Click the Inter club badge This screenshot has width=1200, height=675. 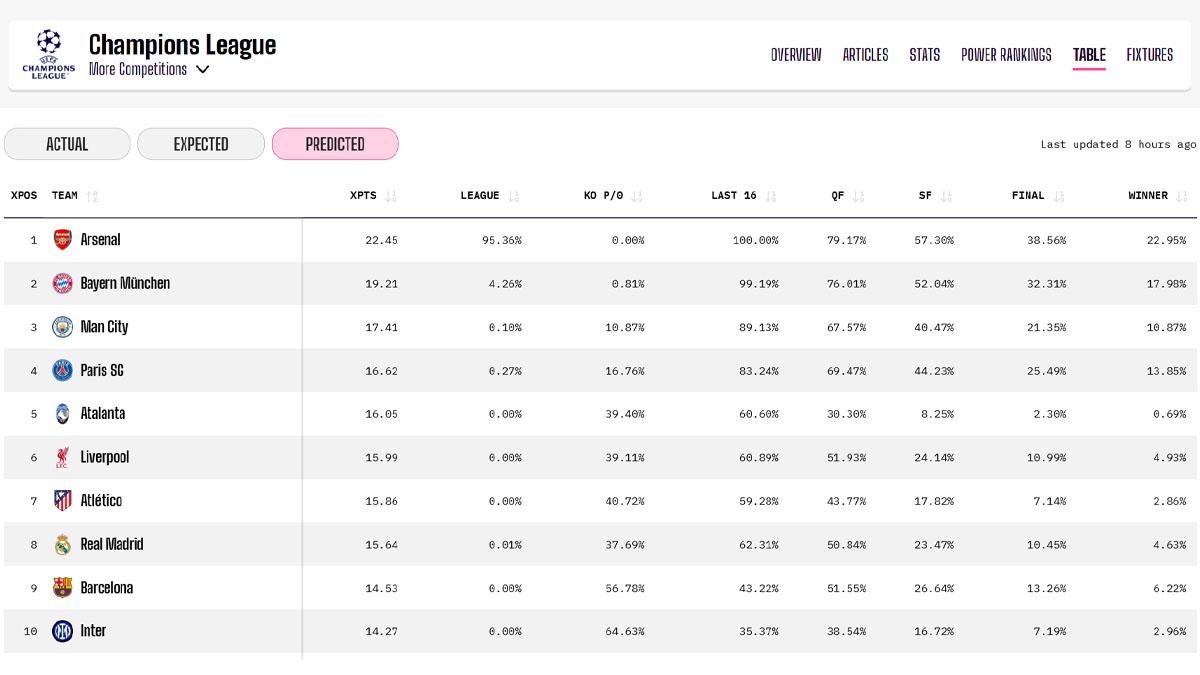(x=63, y=631)
